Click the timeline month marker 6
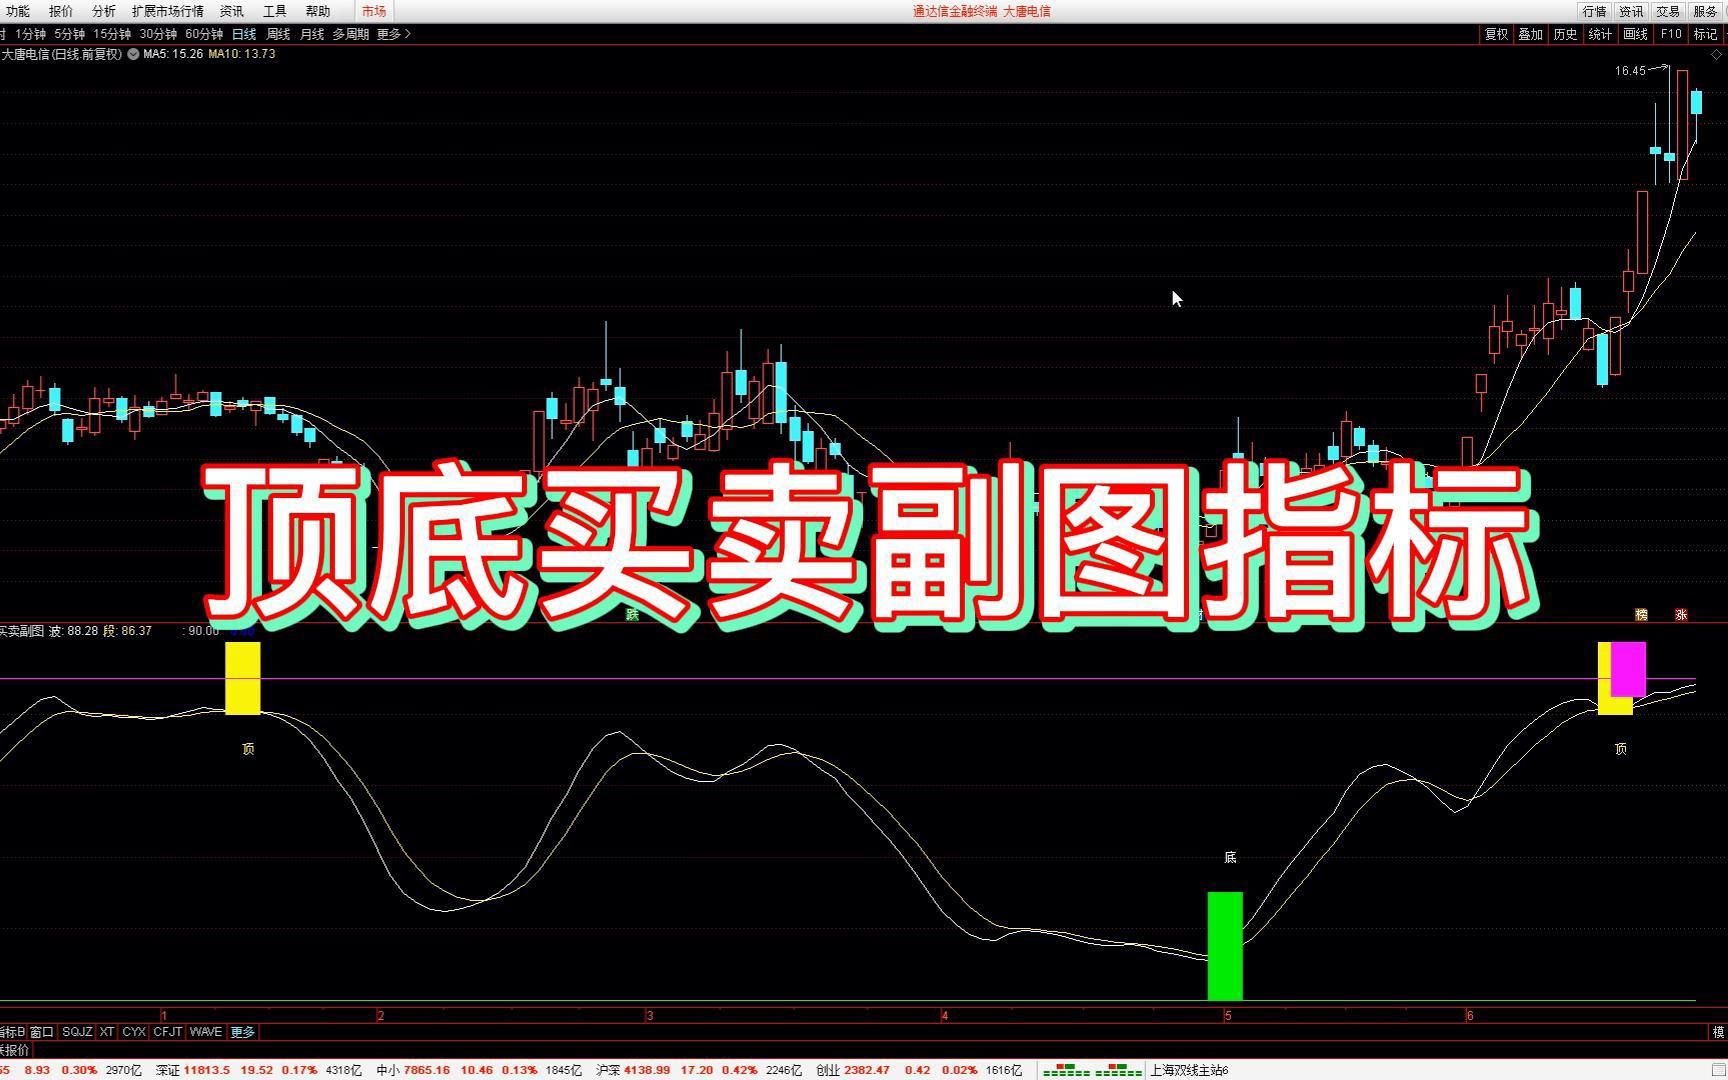This screenshot has height=1080, width=1728. pyautogui.click(x=1469, y=1015)
